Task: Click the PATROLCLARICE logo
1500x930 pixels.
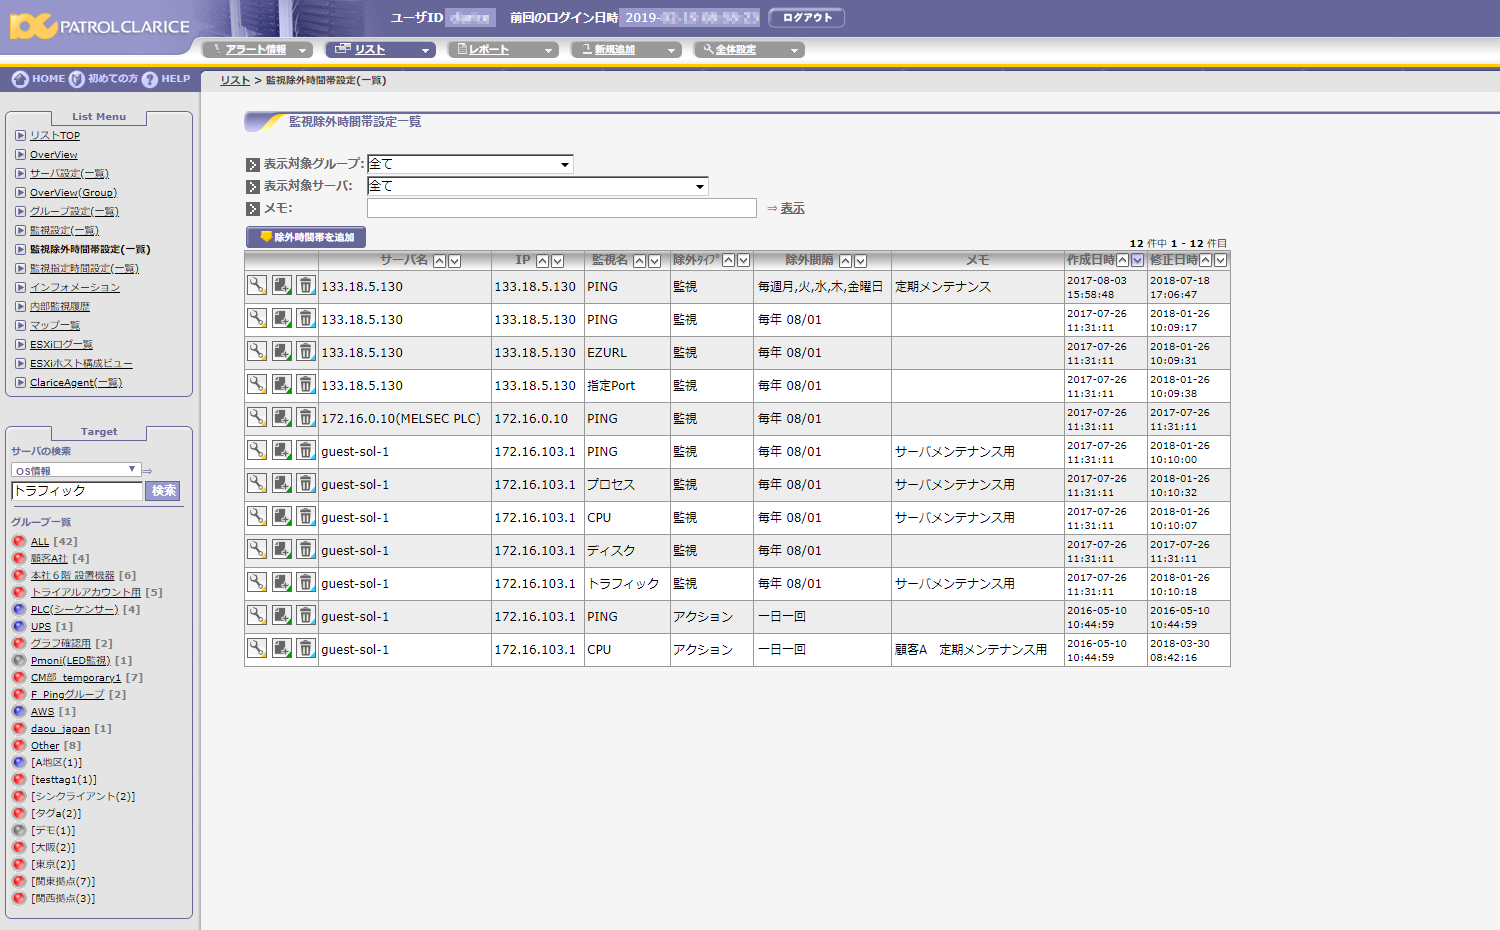Action: tap(100, 26)
